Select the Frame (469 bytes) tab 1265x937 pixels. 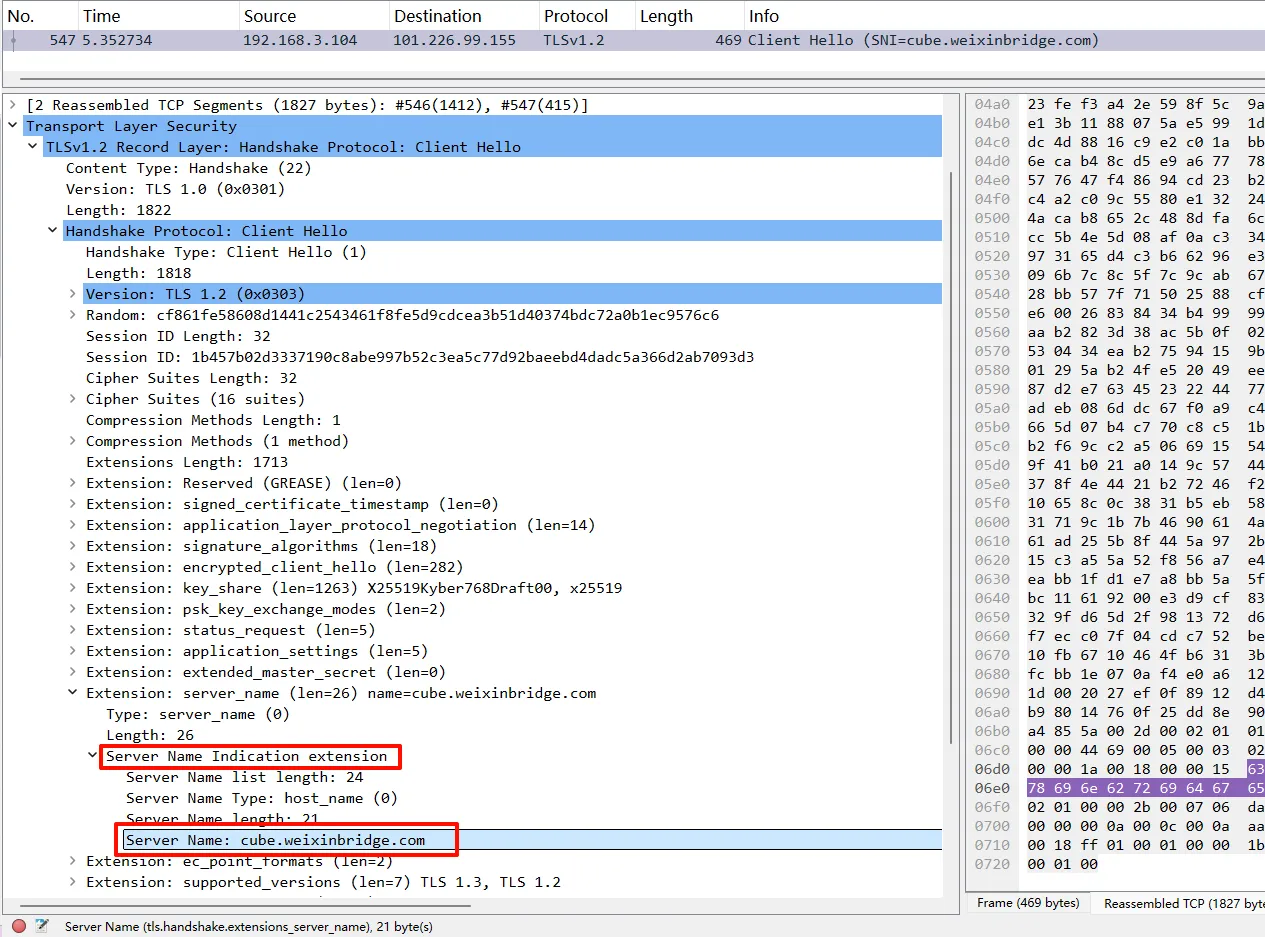(1027, 903)
